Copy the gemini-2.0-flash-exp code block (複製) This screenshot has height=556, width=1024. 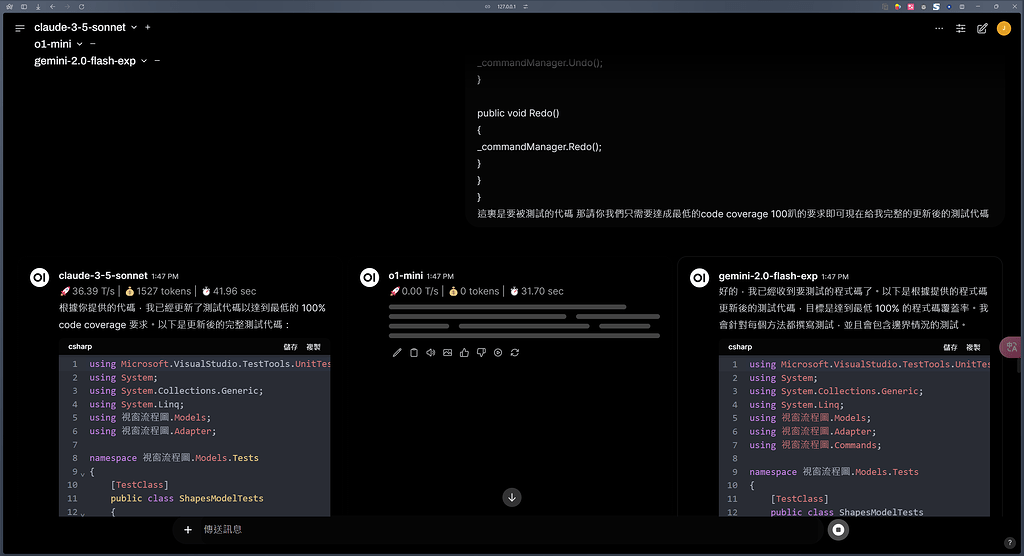click(x=973, y=348)
